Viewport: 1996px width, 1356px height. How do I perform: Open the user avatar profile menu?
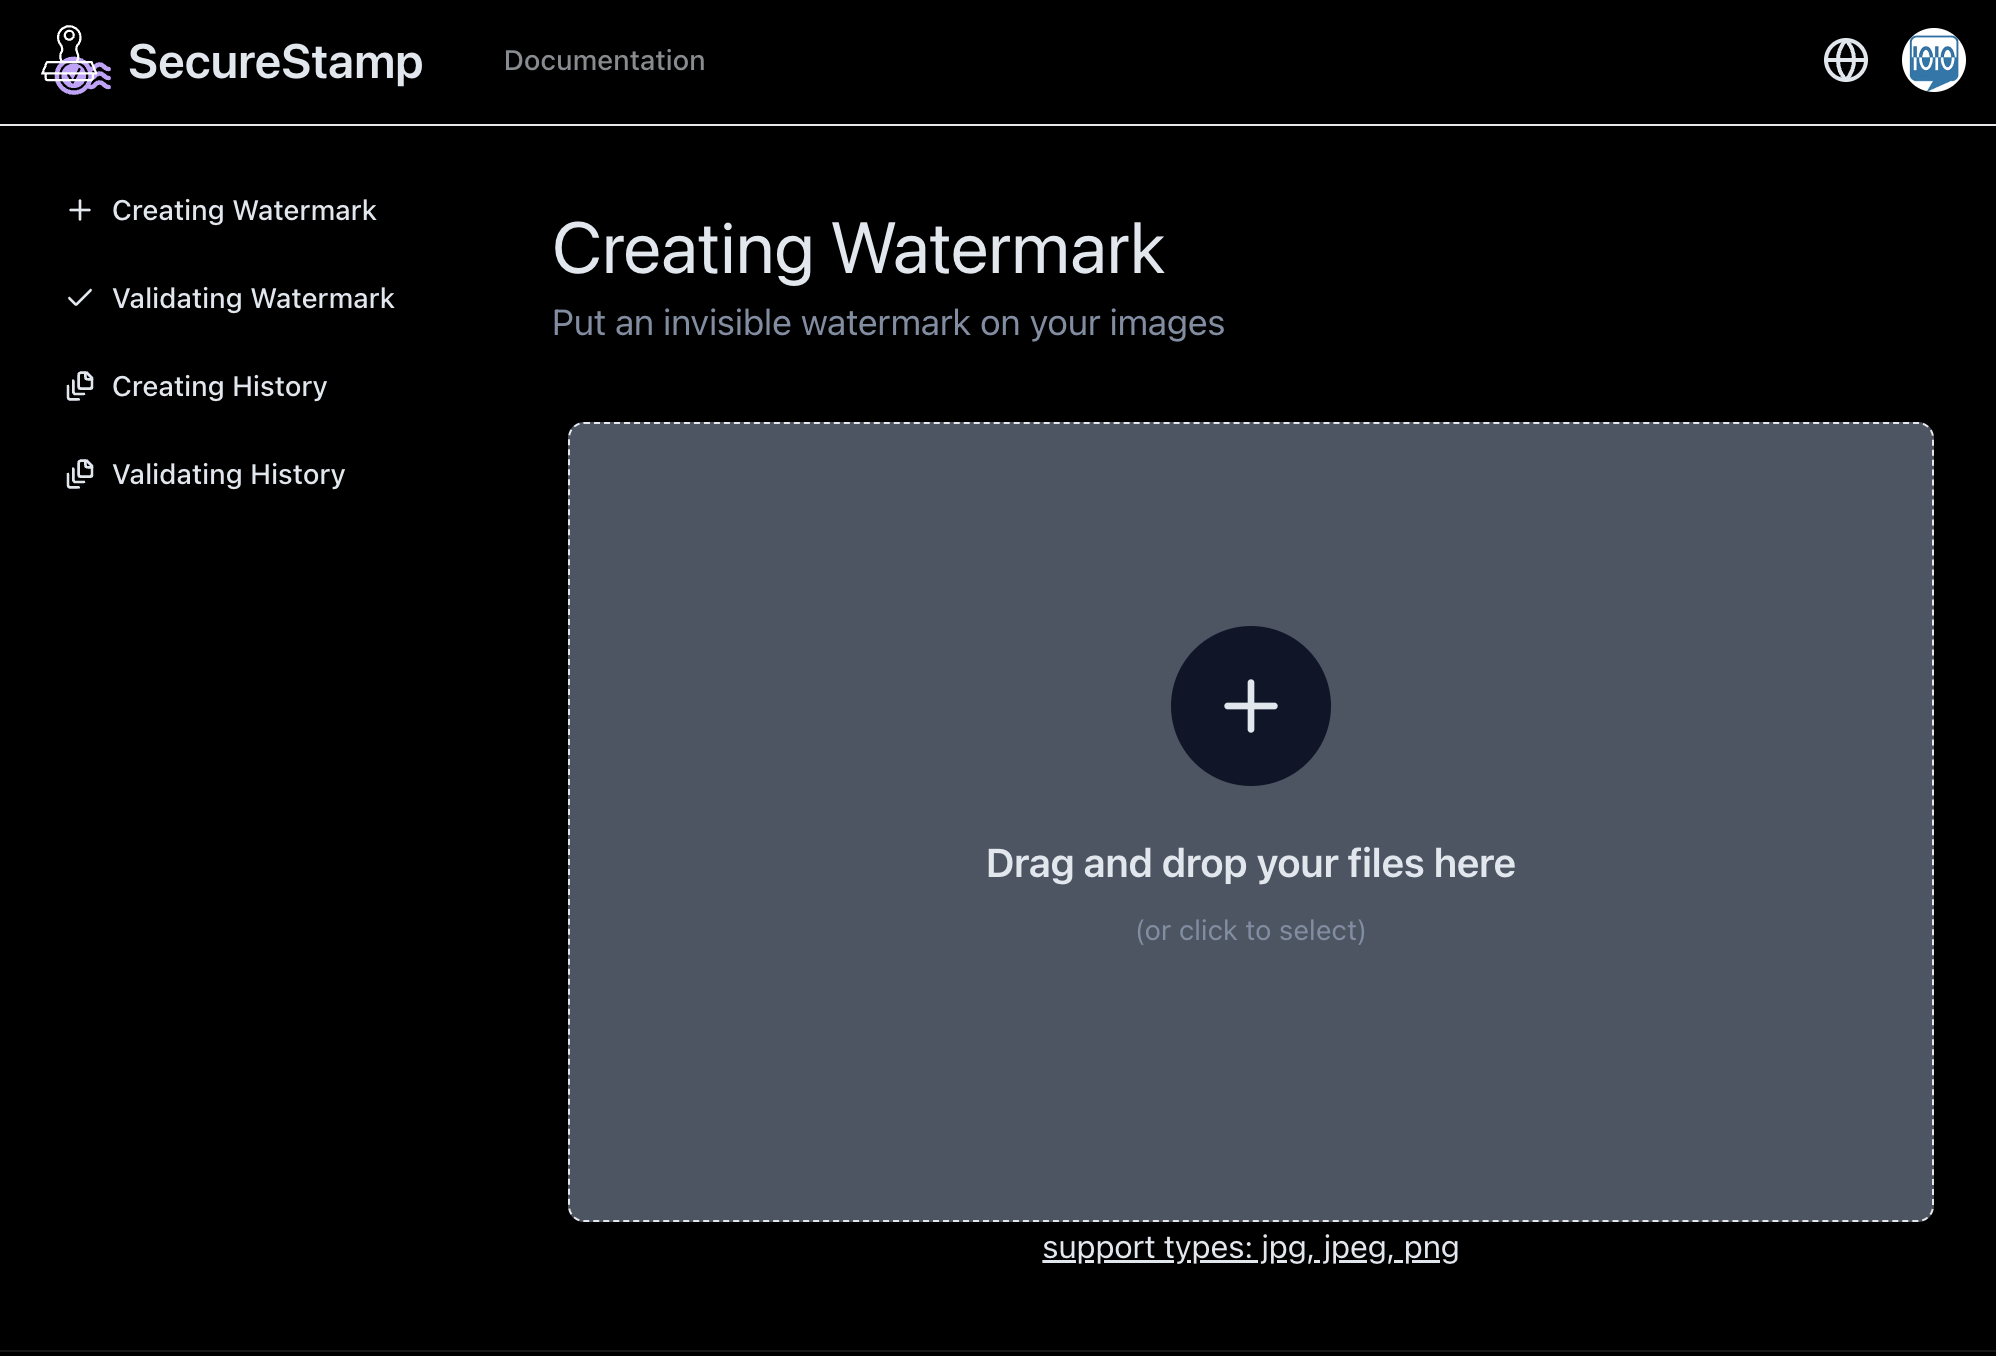click(1933, 60)
